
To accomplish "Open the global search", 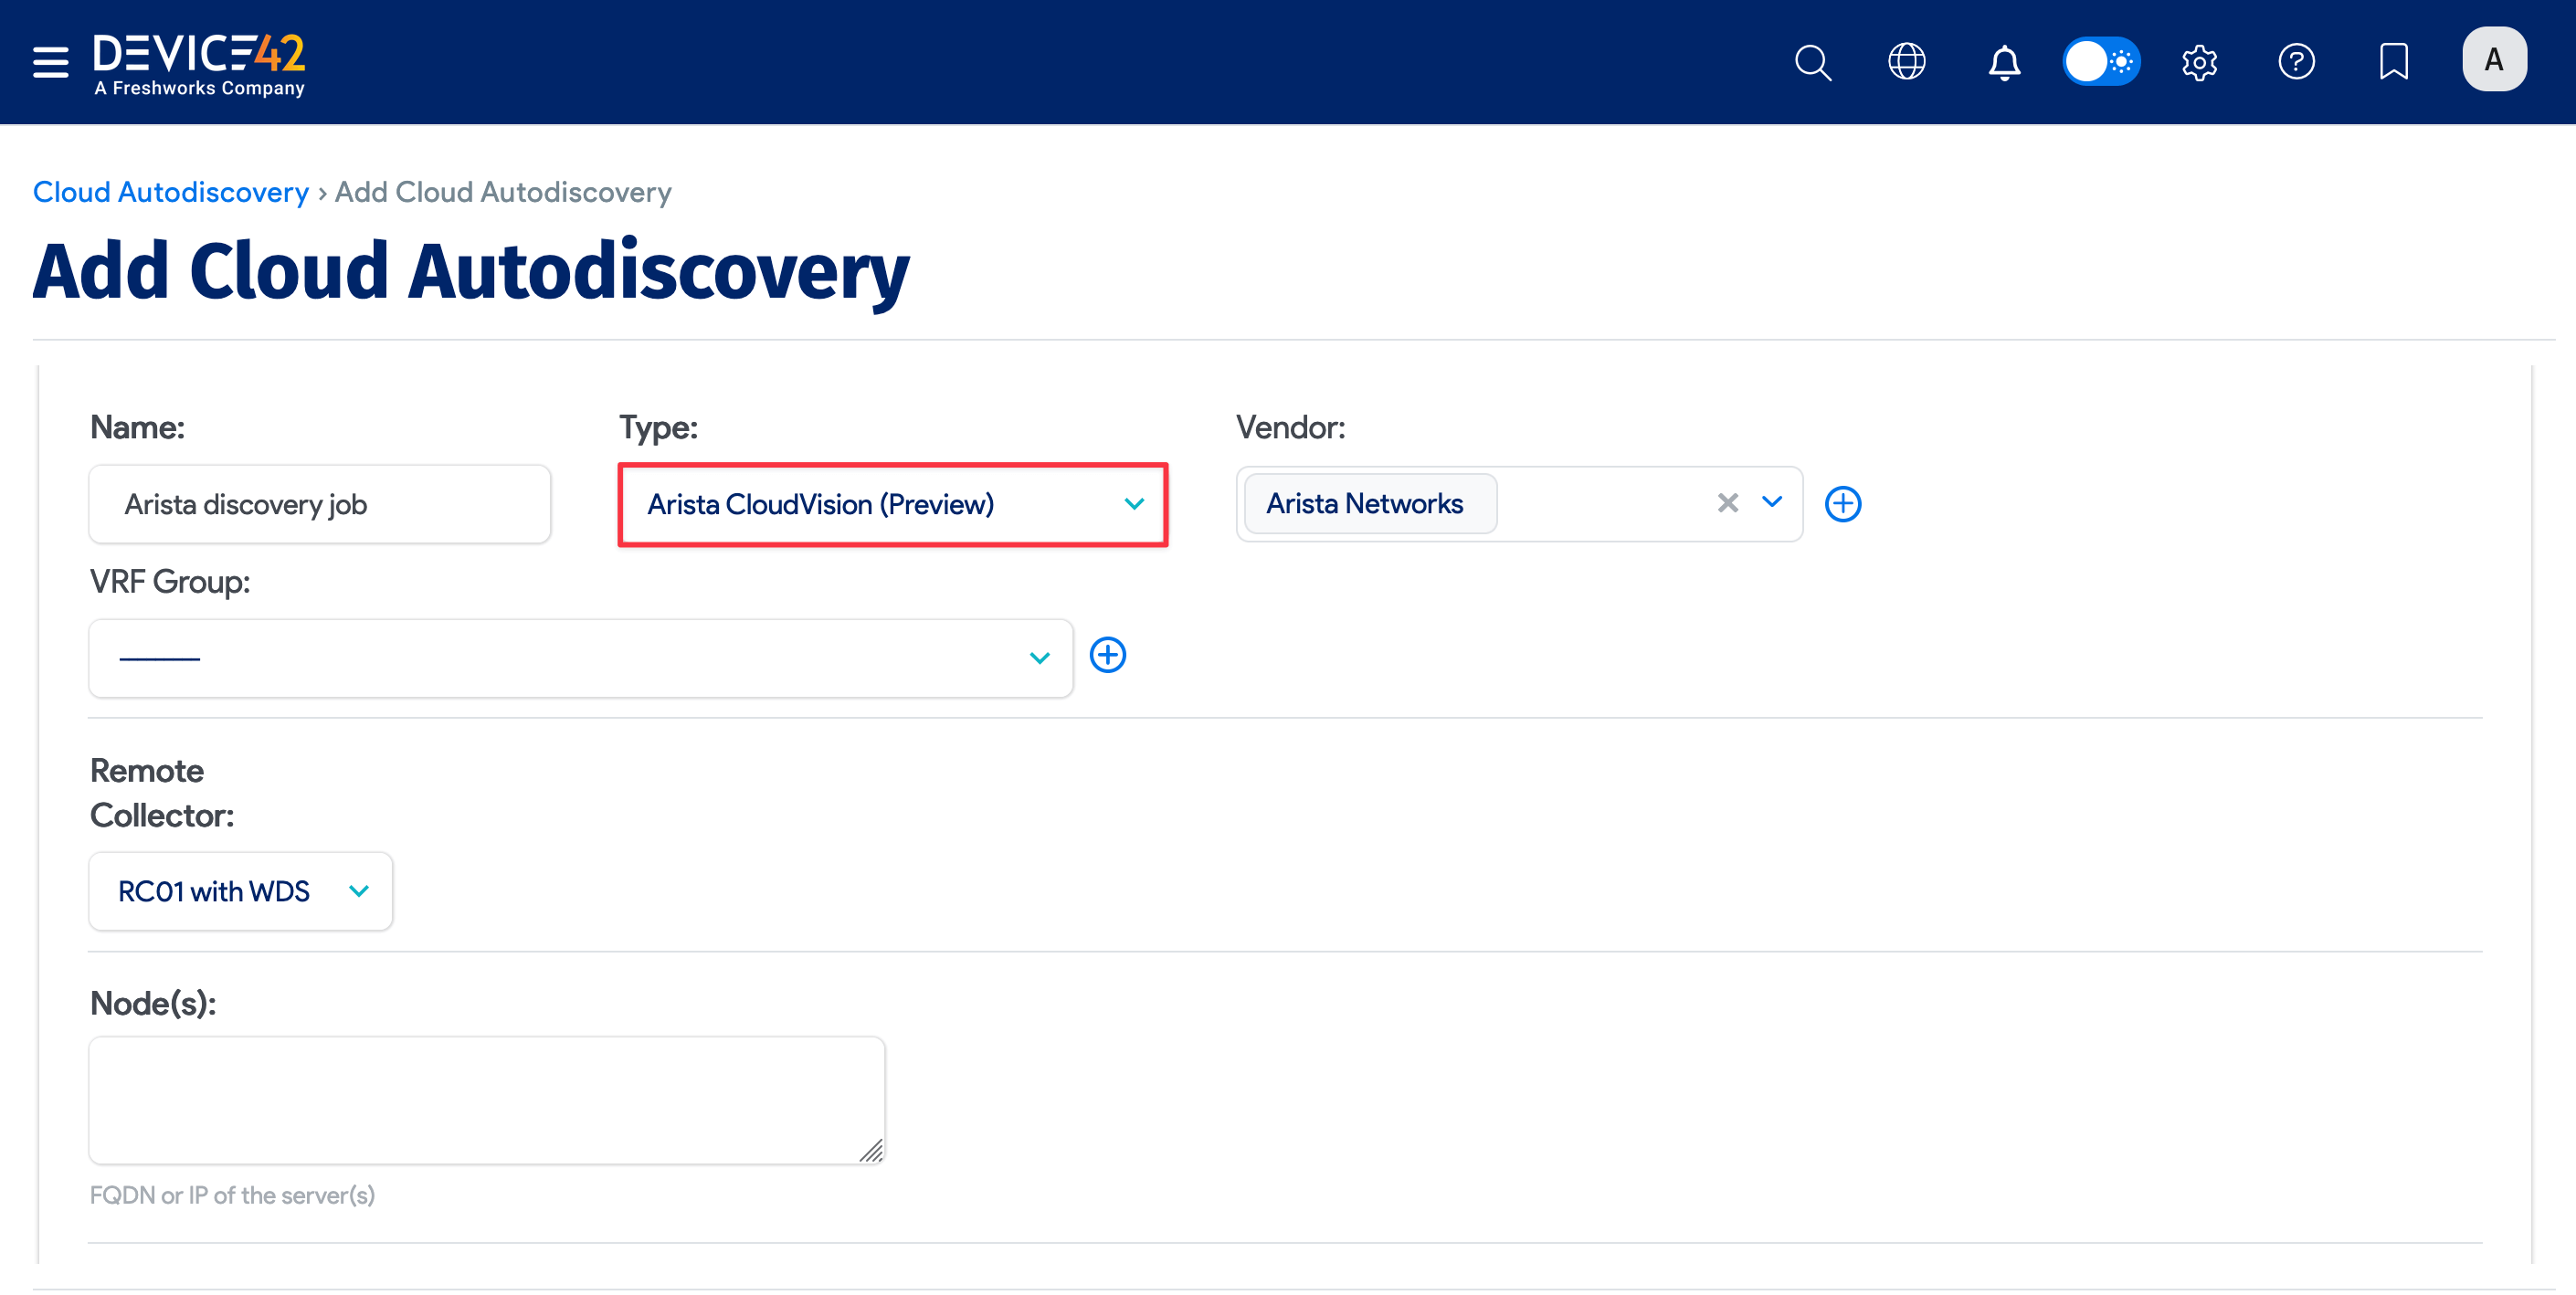I will [x=1813, y=62].
